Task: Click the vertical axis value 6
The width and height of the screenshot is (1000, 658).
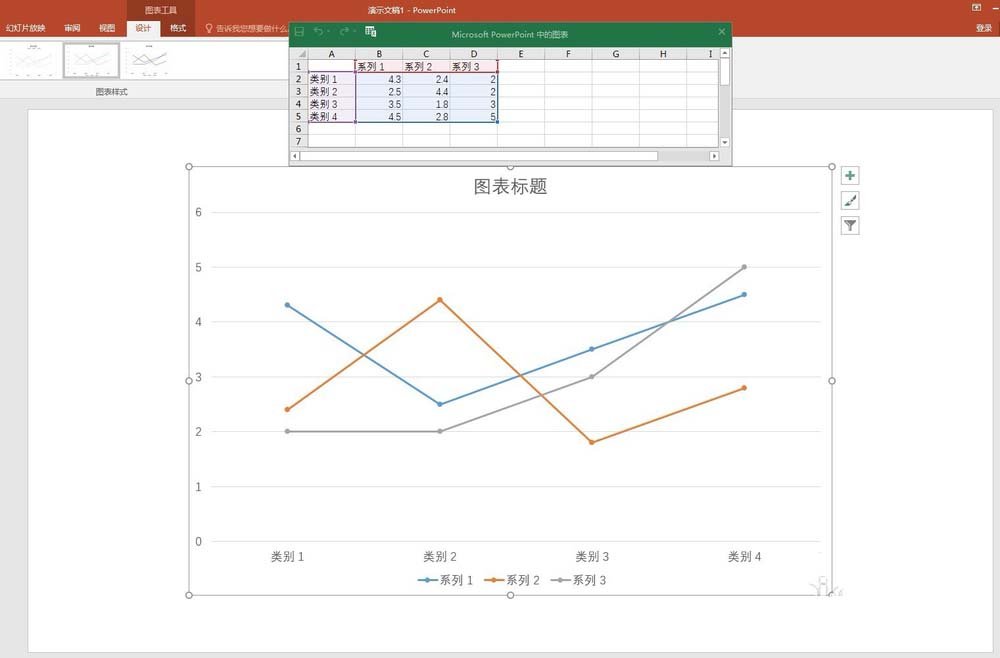Action: click(198, 212)
